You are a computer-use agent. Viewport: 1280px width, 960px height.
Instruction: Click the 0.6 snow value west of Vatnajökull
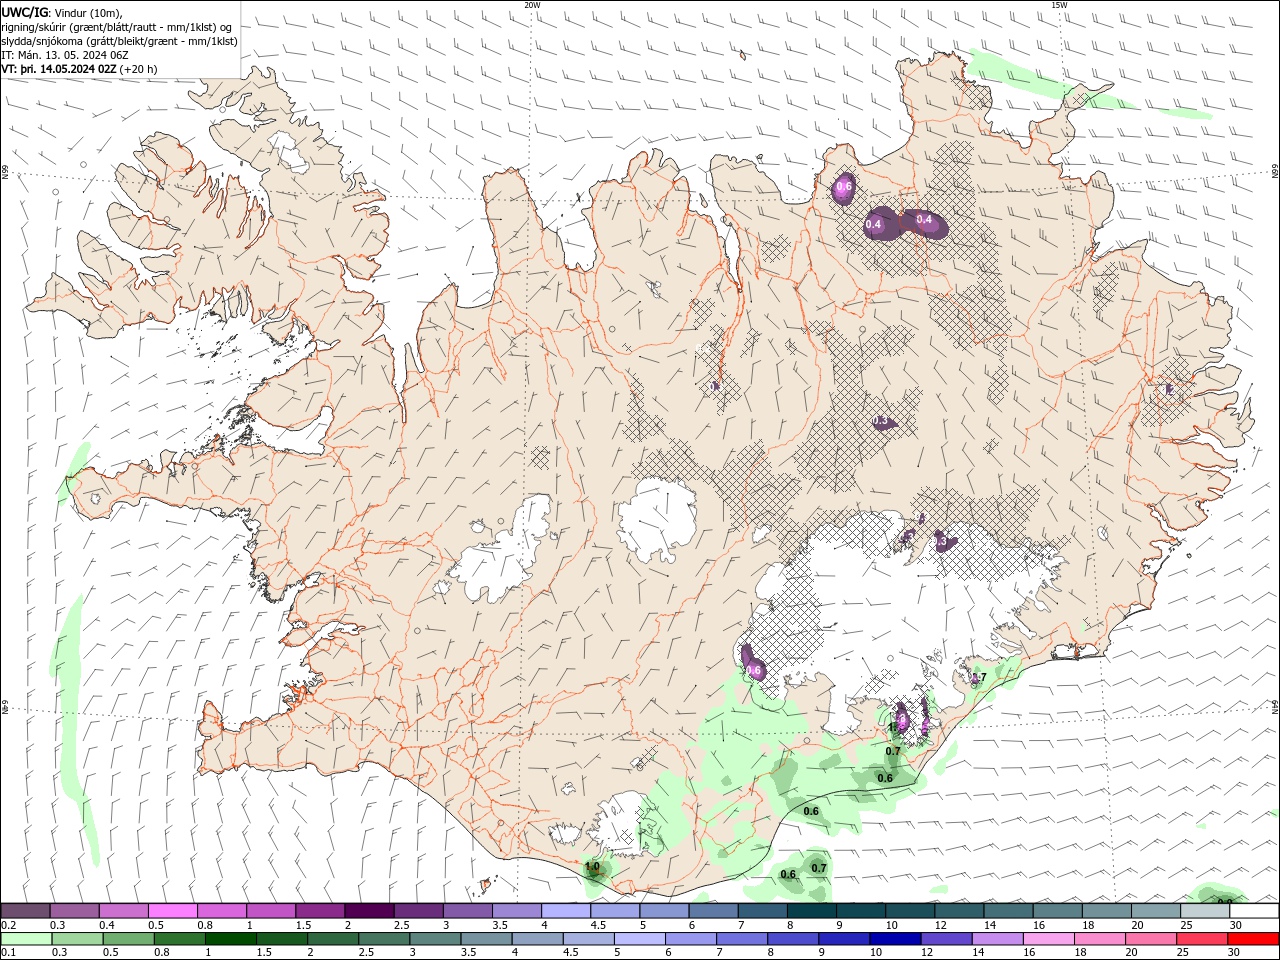pyautogui.click(x=754, y=670)
